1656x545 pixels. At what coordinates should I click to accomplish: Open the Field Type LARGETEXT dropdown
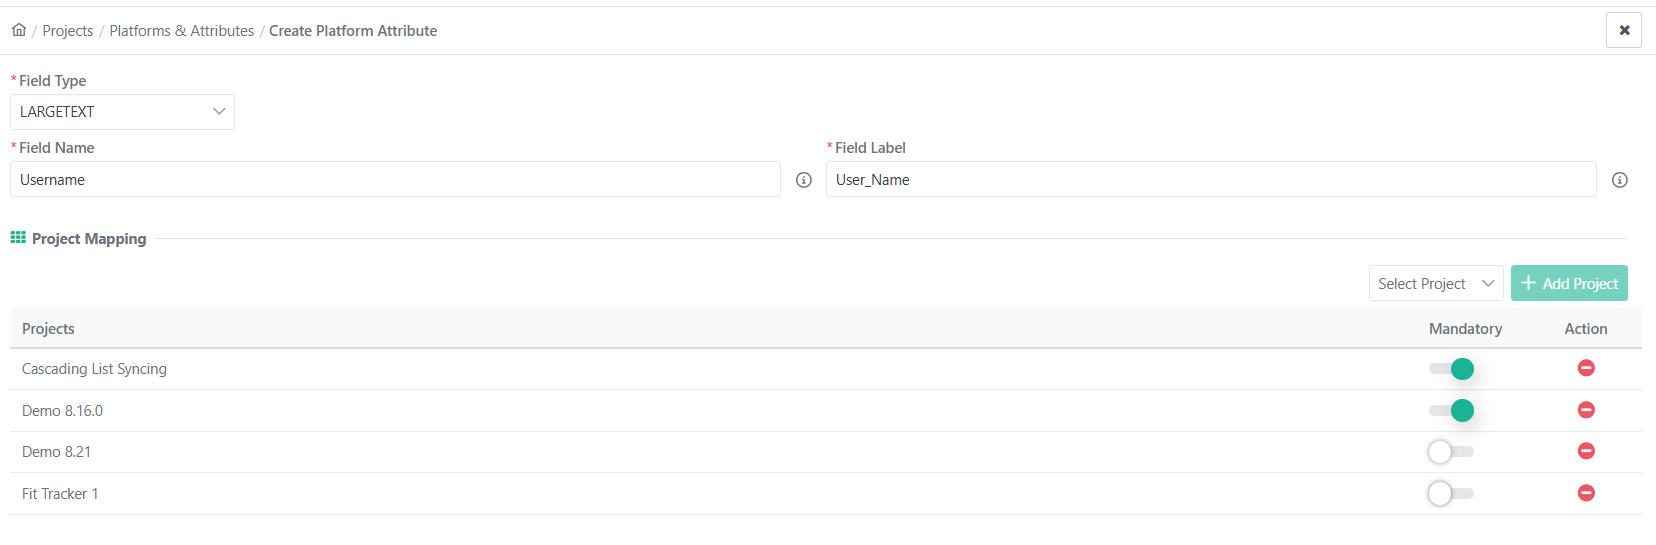pos(122,112)
